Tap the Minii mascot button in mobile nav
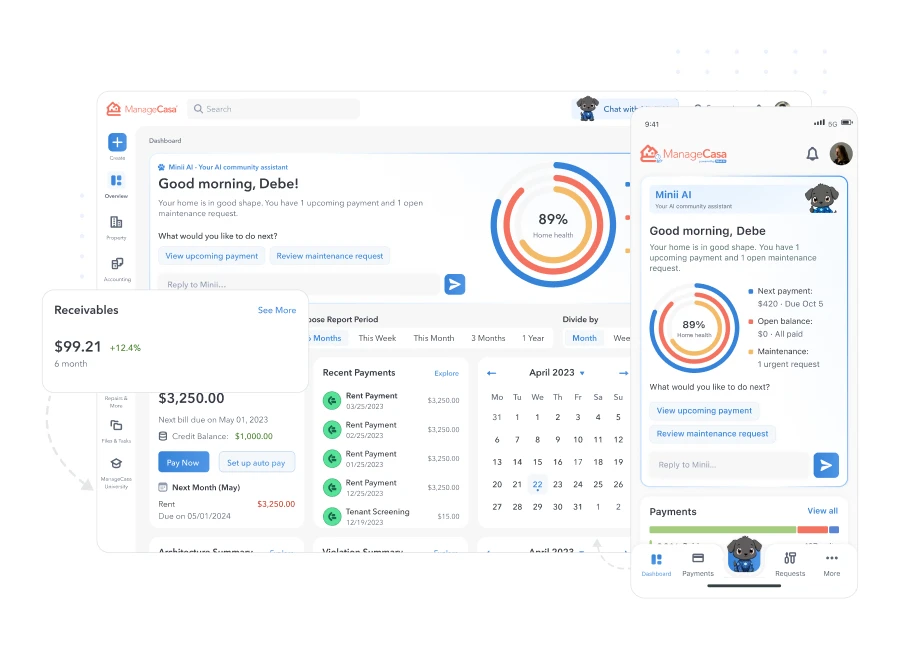Viewport: 900px width, 648px height. click(x=744, y=554)
